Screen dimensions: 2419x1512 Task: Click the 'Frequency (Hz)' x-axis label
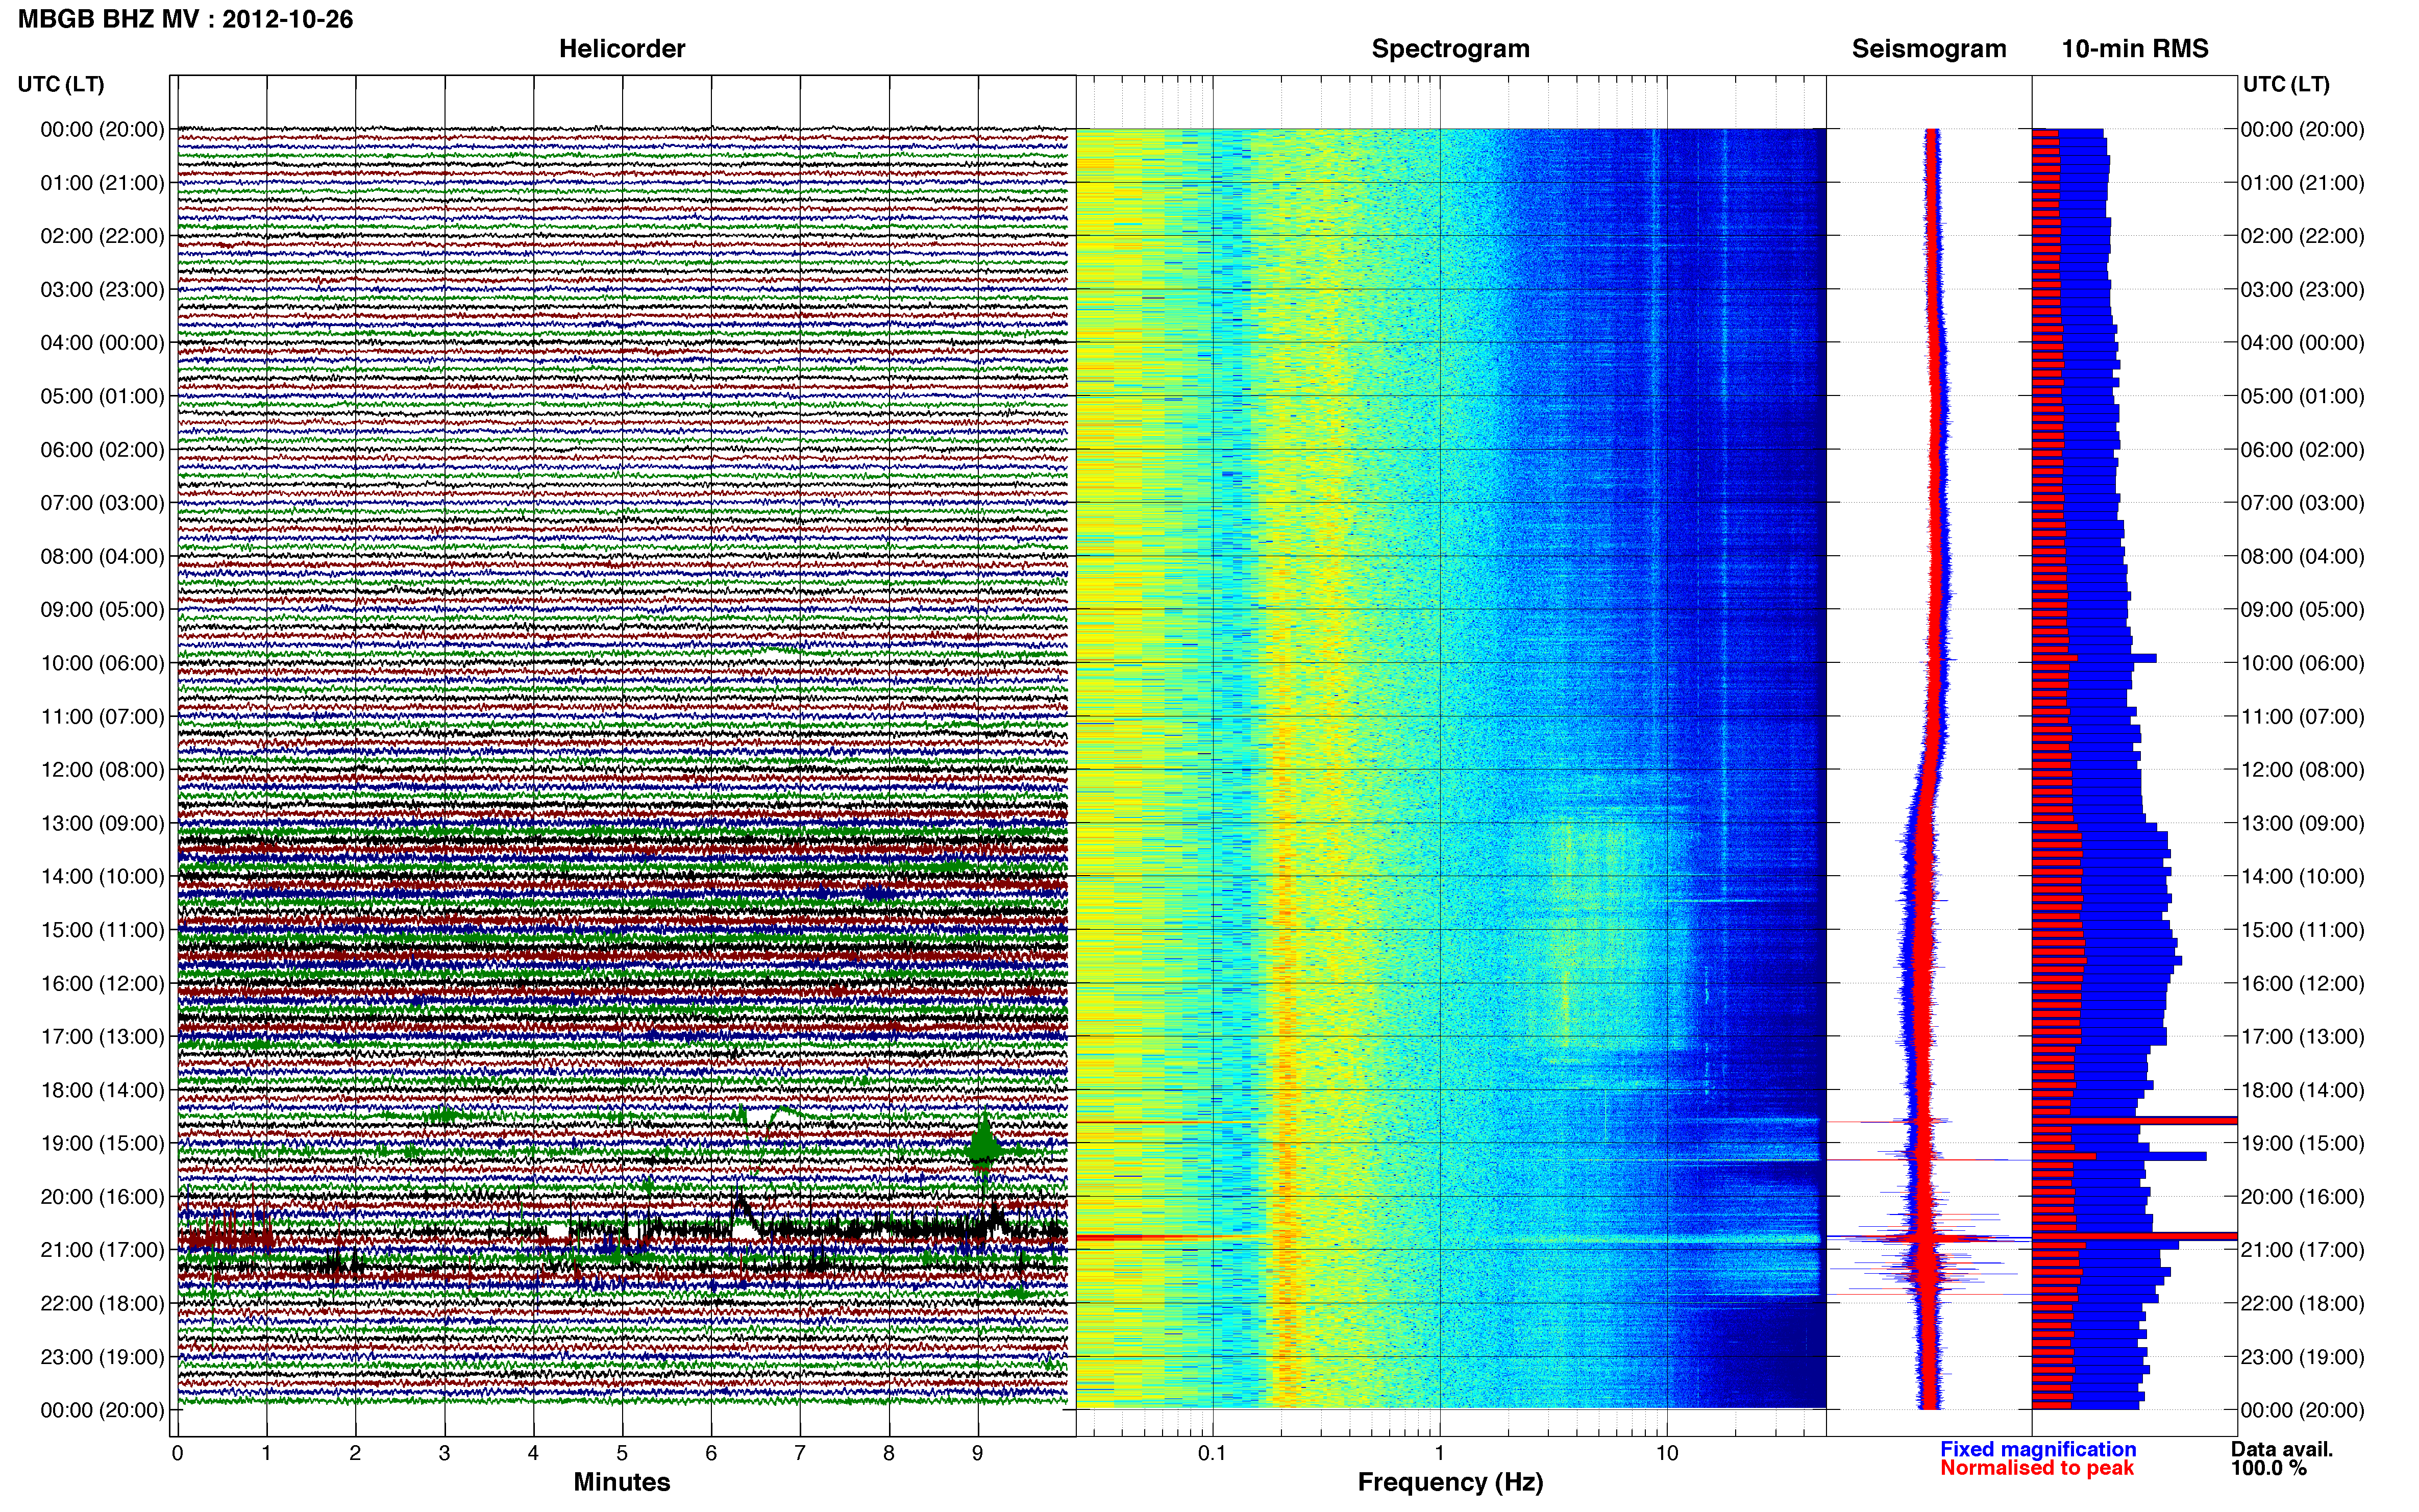pos(1450,1483)
